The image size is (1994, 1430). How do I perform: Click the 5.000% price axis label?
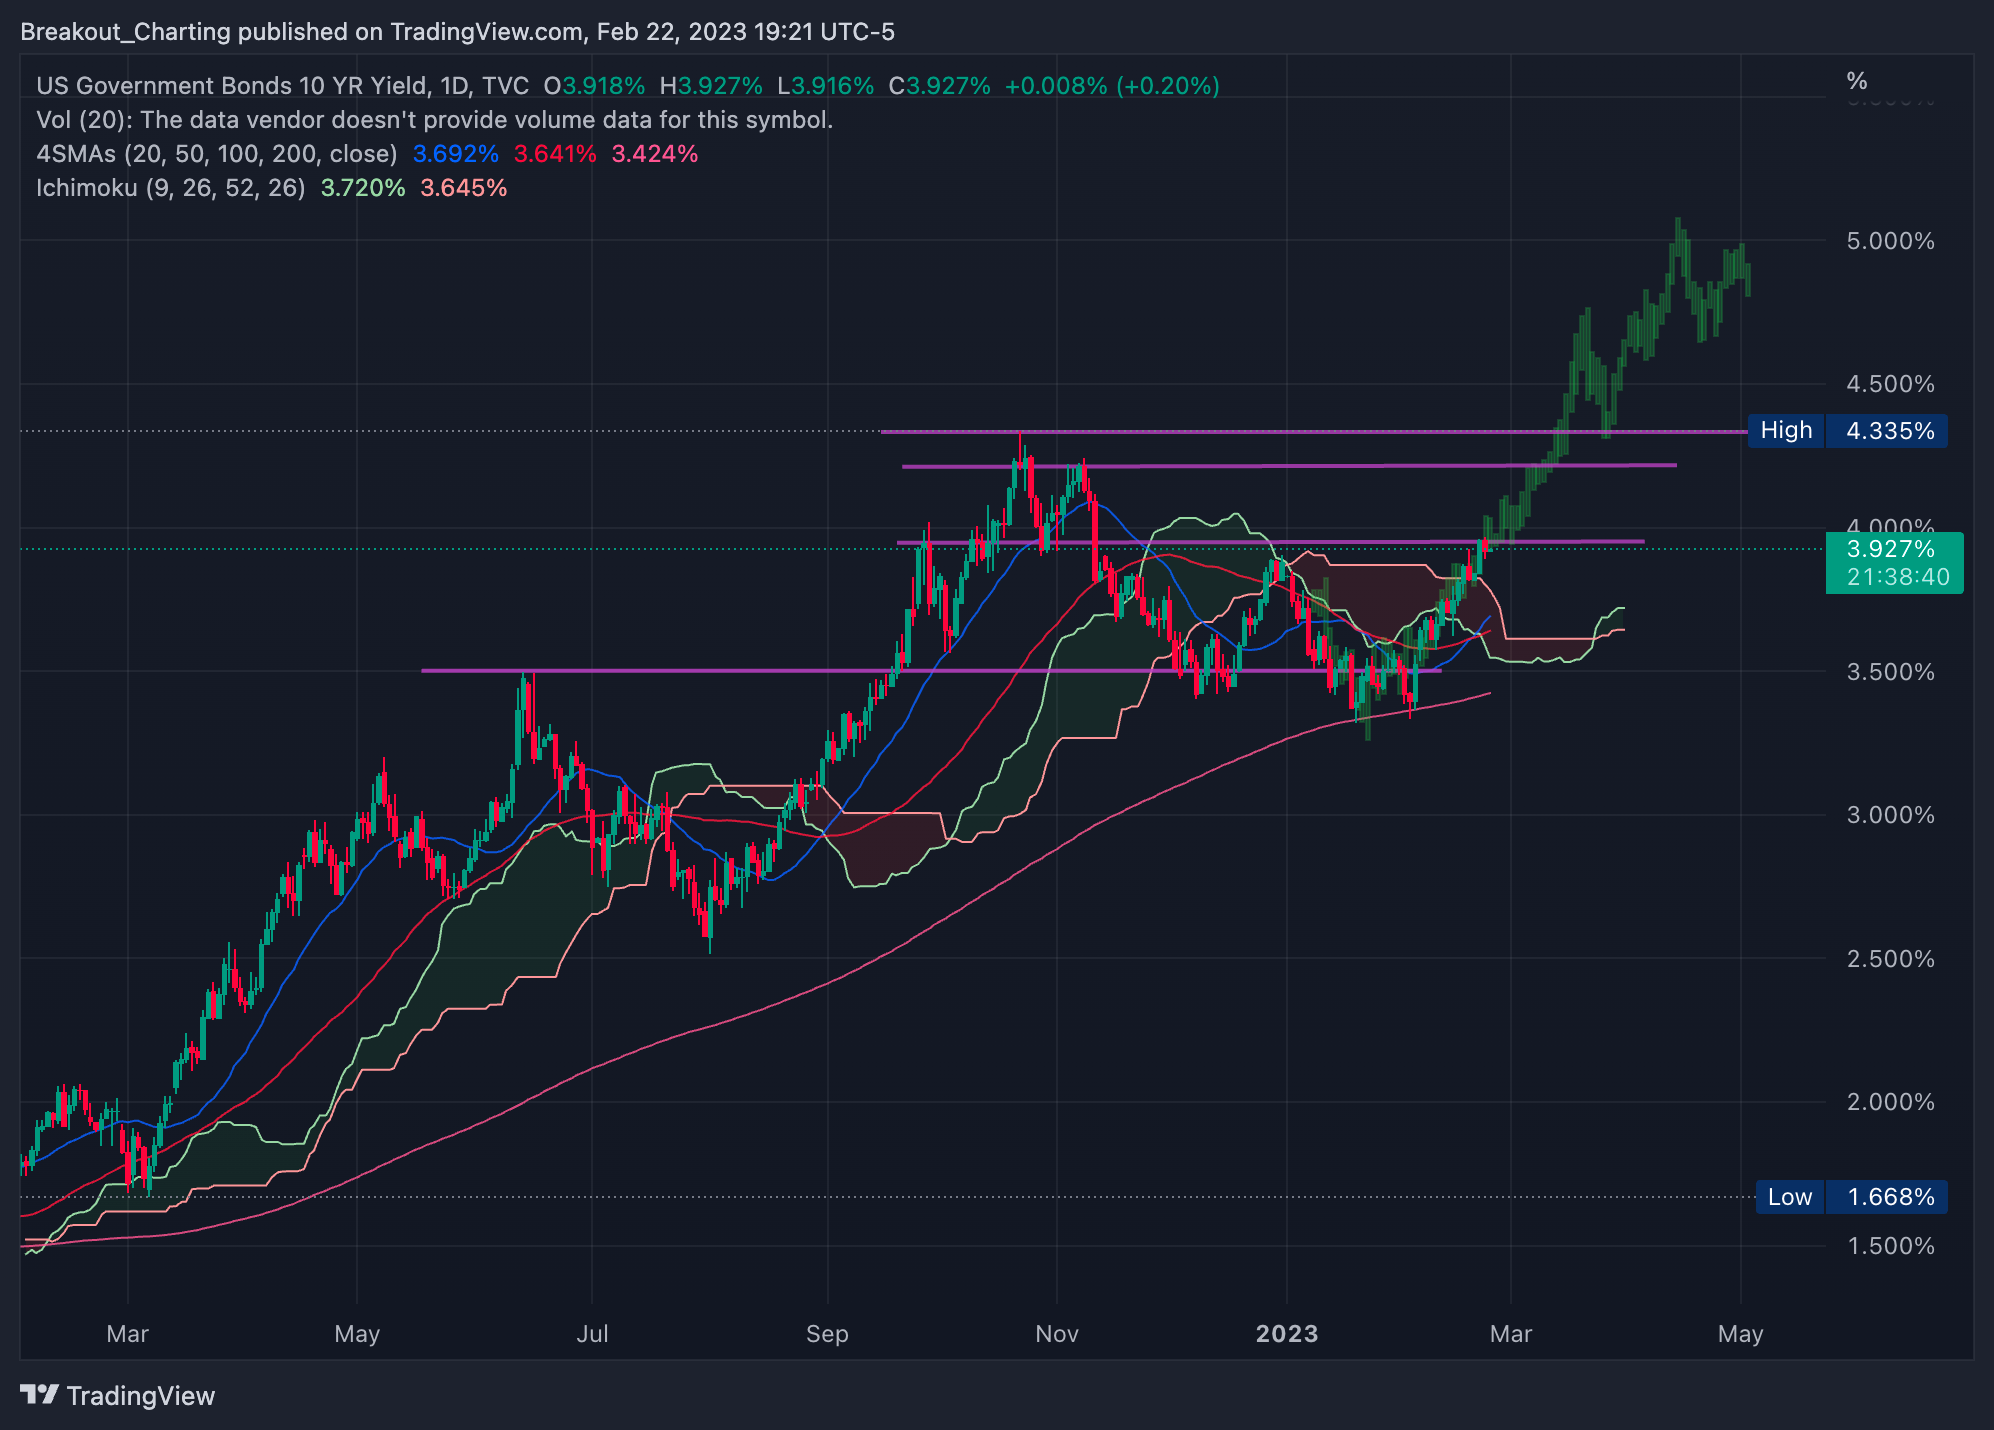[1889, 241]
